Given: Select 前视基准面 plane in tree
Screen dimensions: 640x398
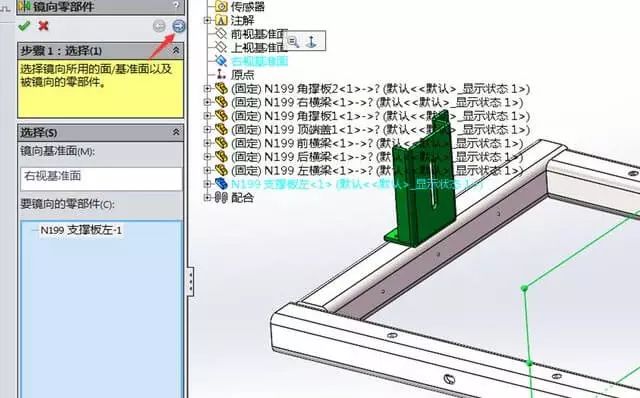Looking at the screenshot, I should [259, 34].
